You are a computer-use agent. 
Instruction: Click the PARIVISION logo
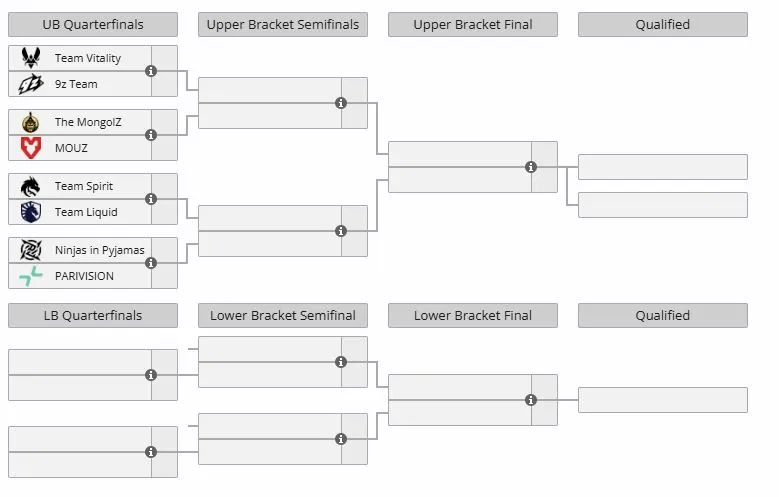(x=31, y=276)
